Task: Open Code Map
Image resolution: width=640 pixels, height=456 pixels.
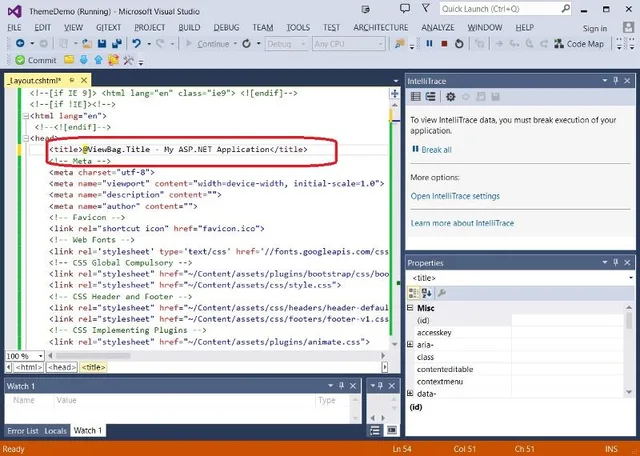Action: pos(579,44)
